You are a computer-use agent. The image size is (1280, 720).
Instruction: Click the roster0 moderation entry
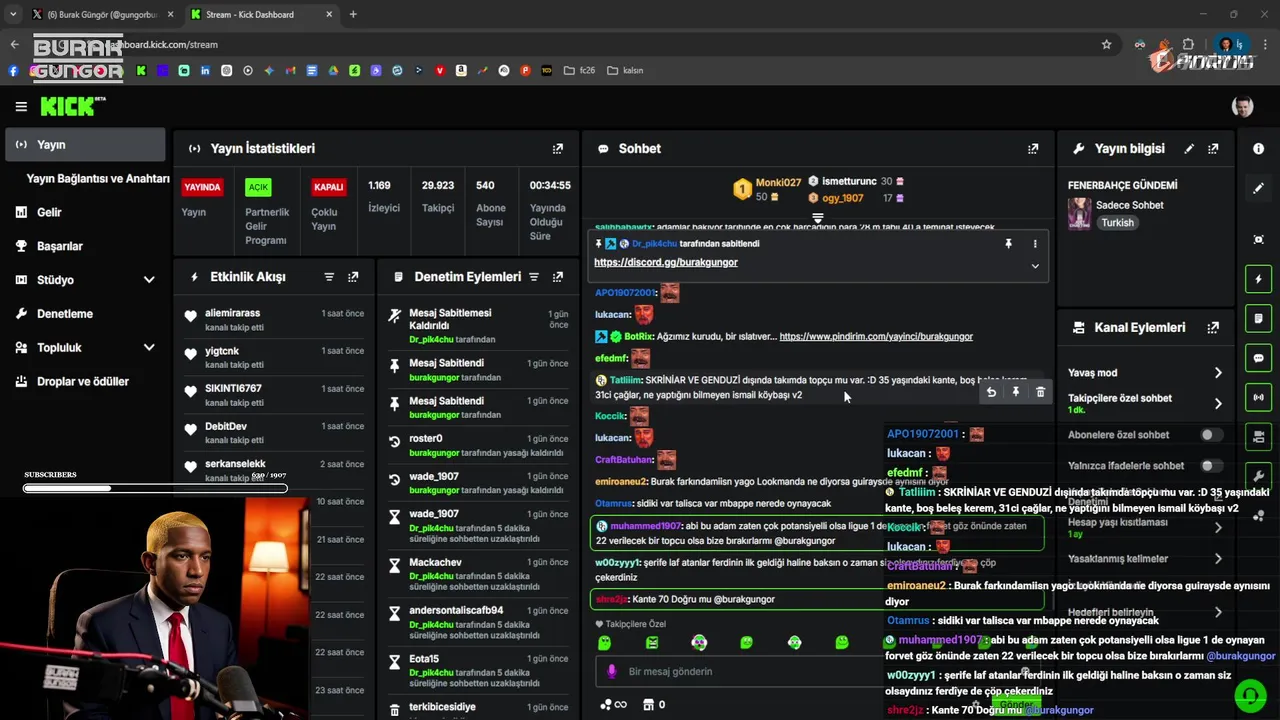[478, 445]
